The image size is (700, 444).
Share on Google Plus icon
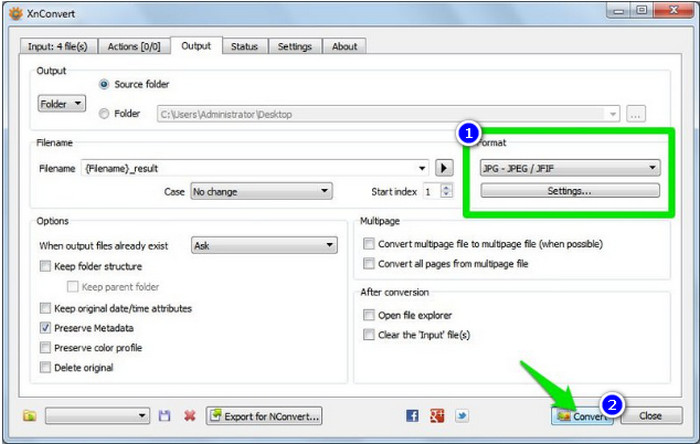437,416
